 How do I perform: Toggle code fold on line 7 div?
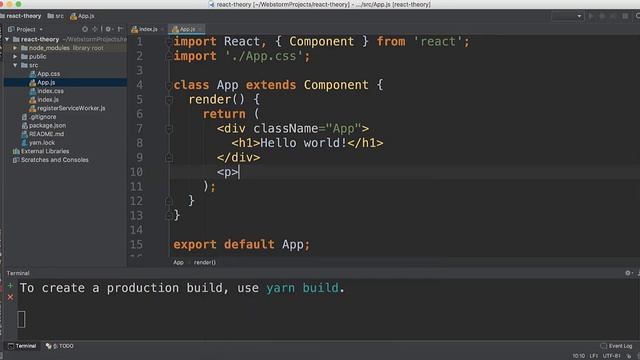click(169, 129)
